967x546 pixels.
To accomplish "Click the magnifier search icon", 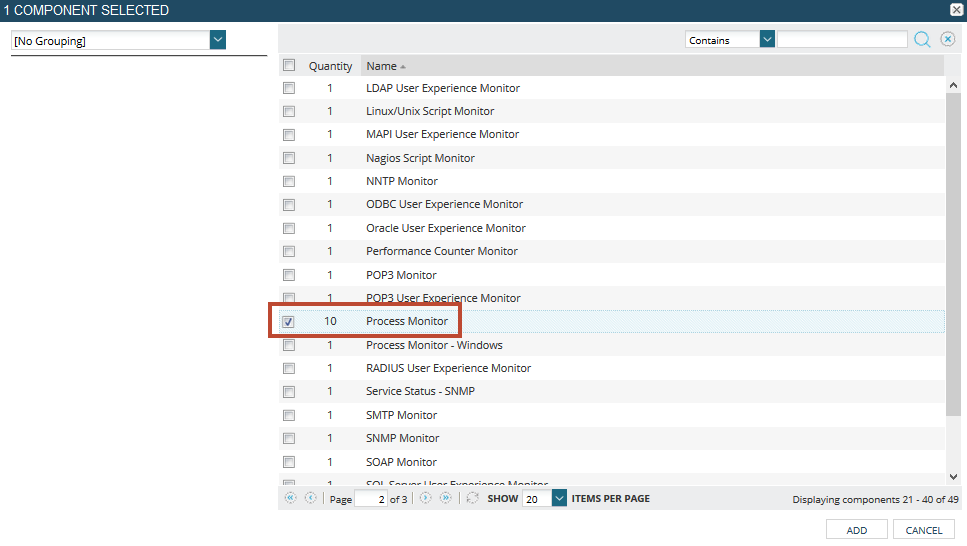I will (x=922, y=40).
